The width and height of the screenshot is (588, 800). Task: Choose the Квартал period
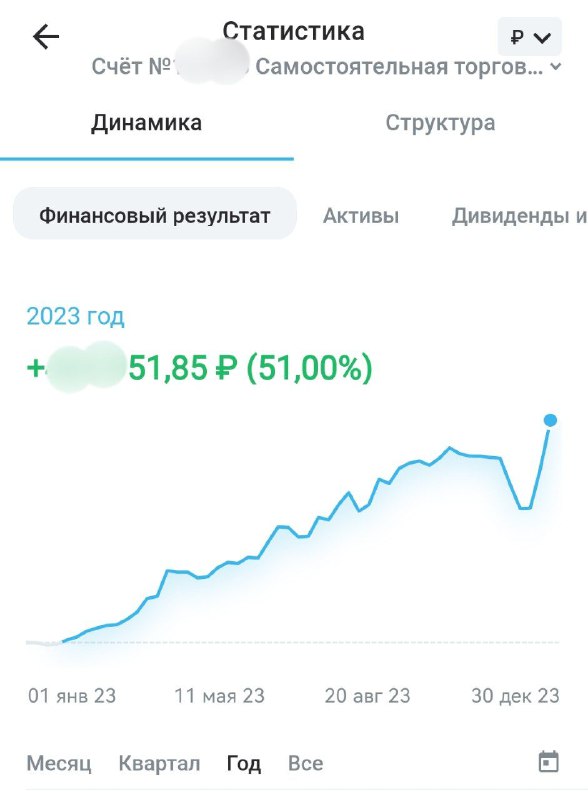coord(159,763)
